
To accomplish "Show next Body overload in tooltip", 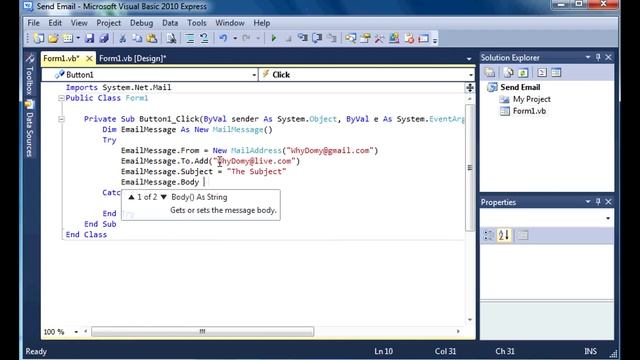I will [164, 197].
